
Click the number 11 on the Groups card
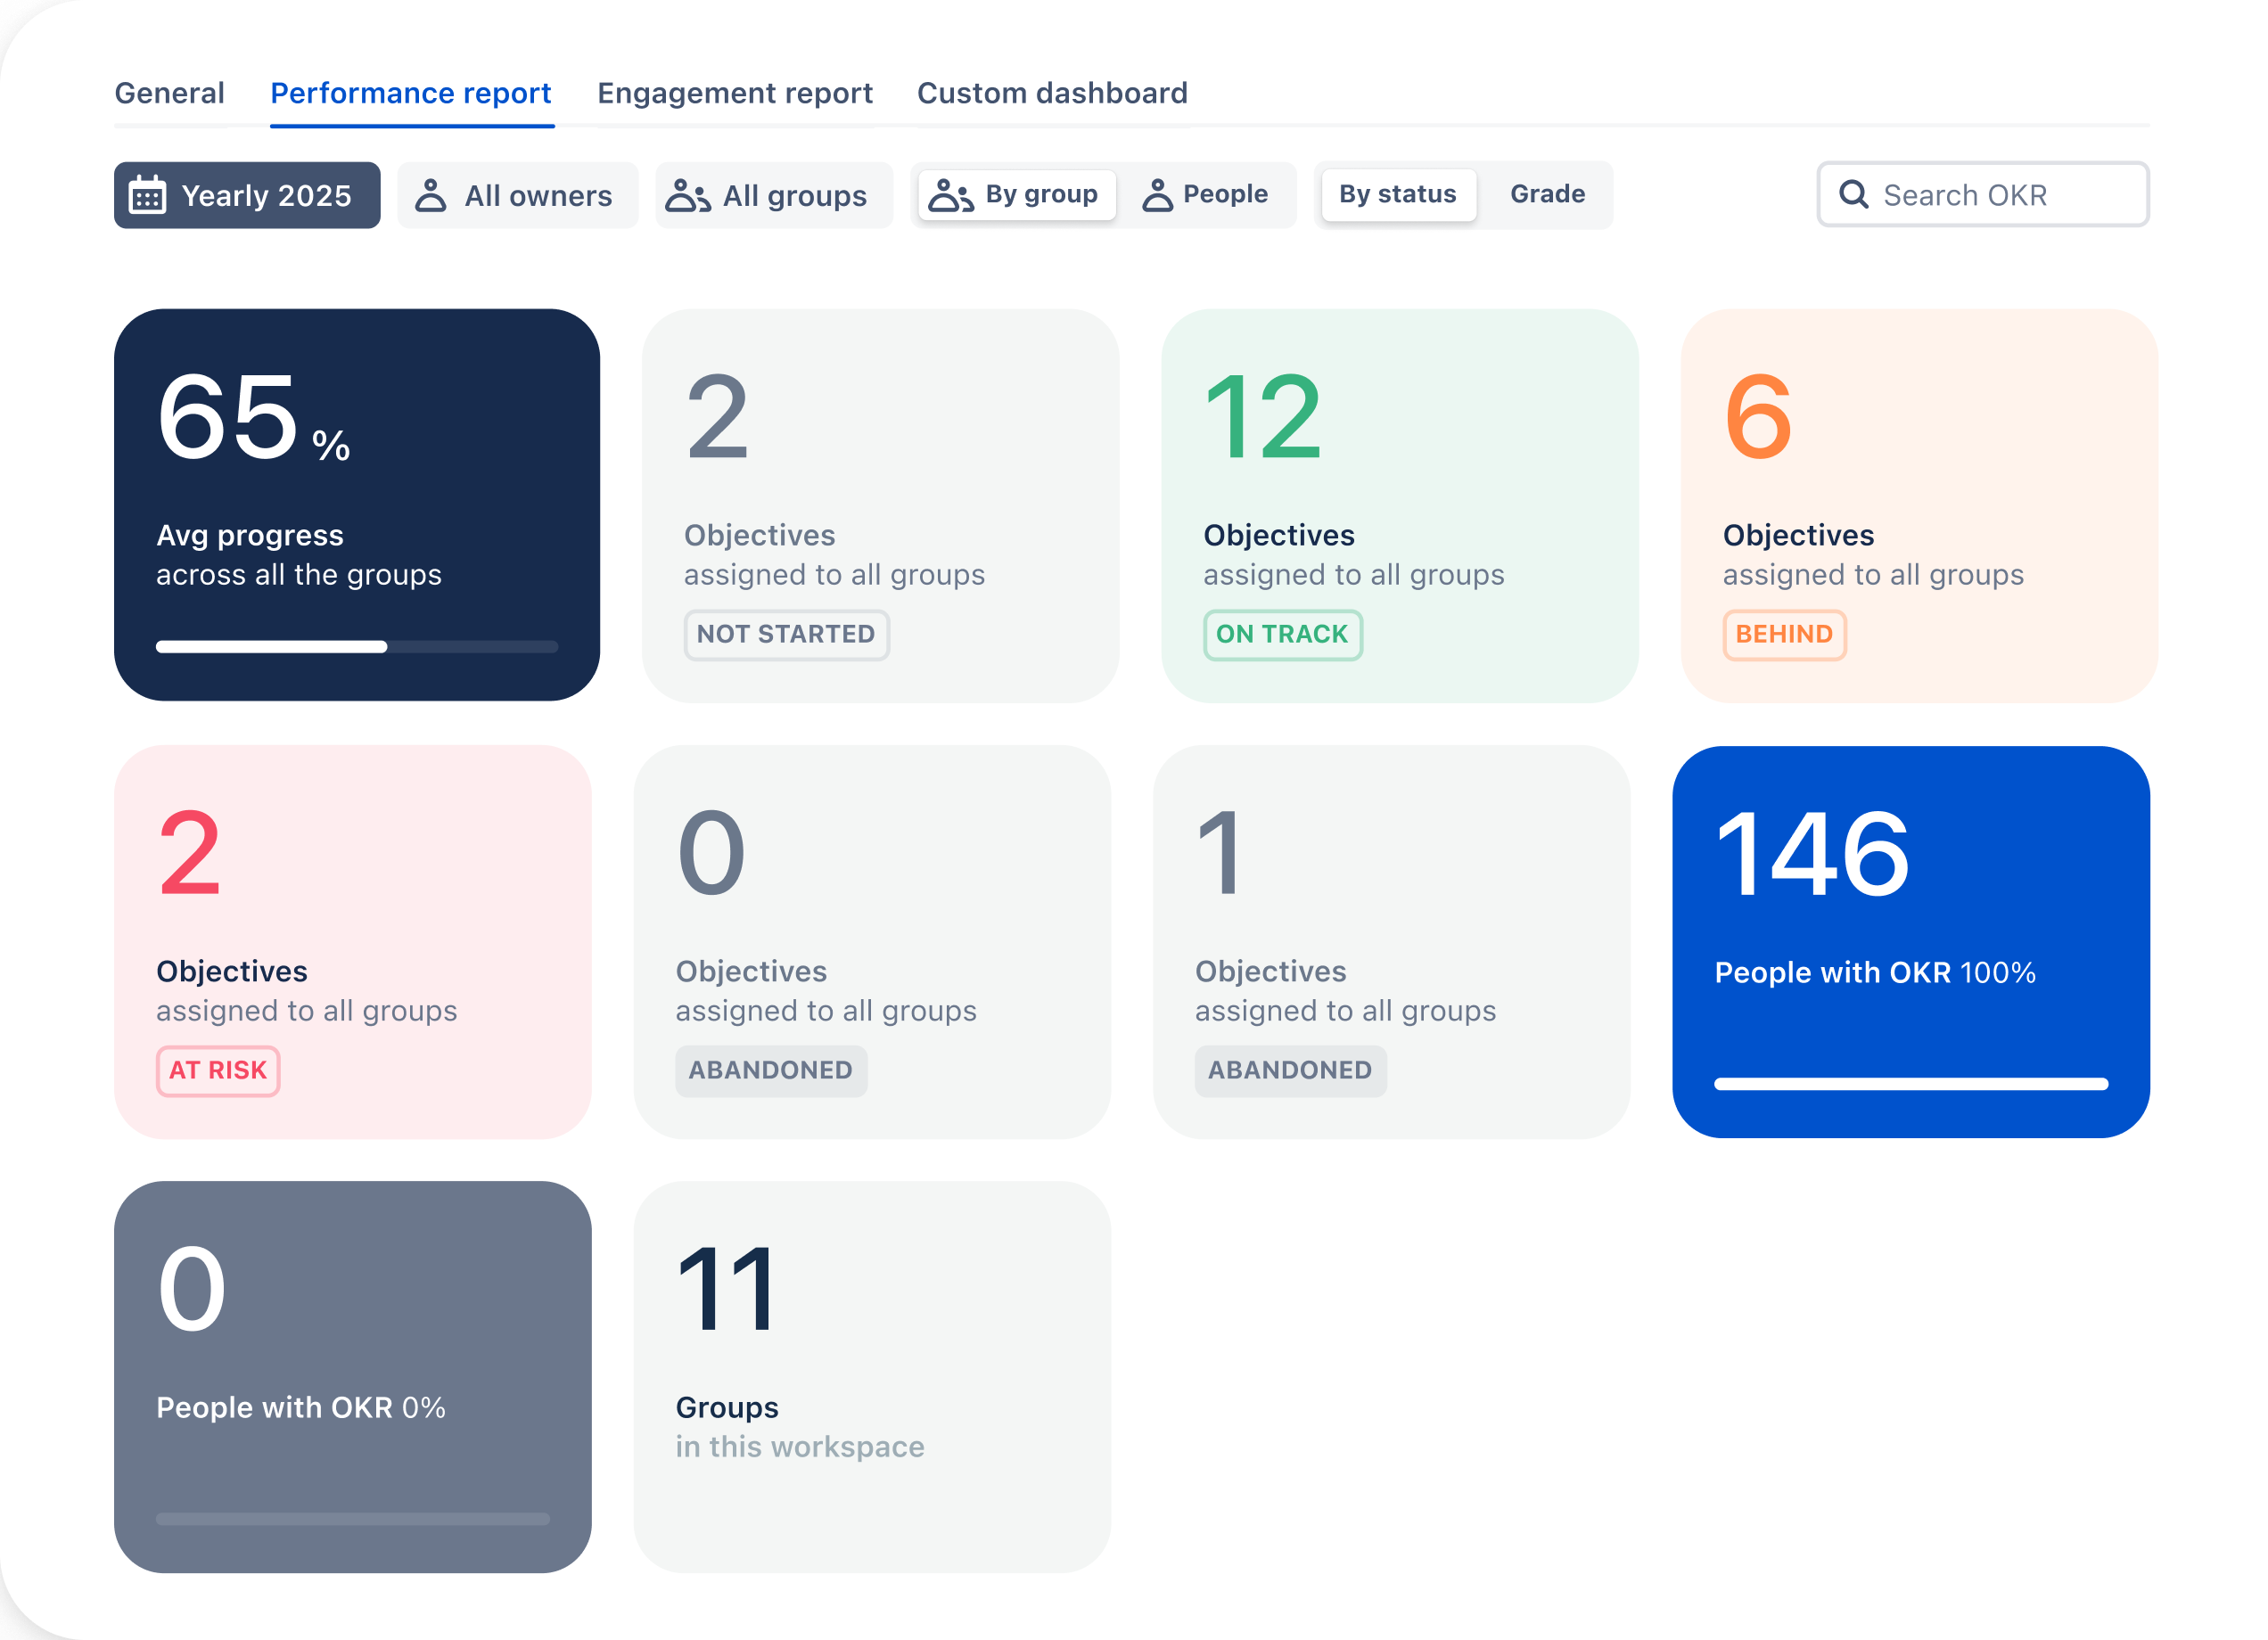[x=727, y=1289]
